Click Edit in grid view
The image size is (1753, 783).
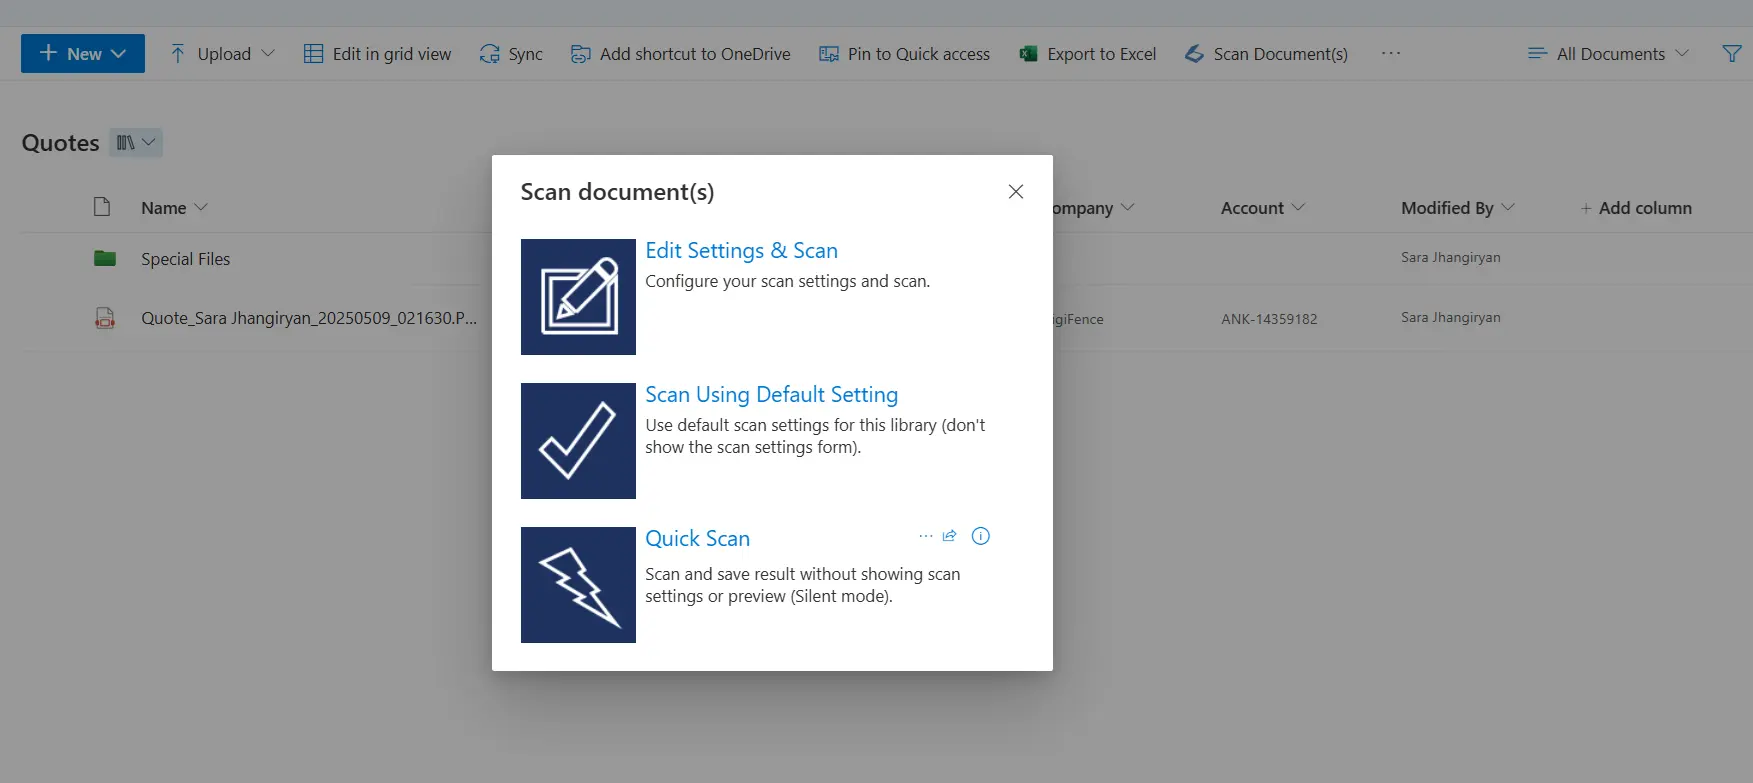point(377,54)
